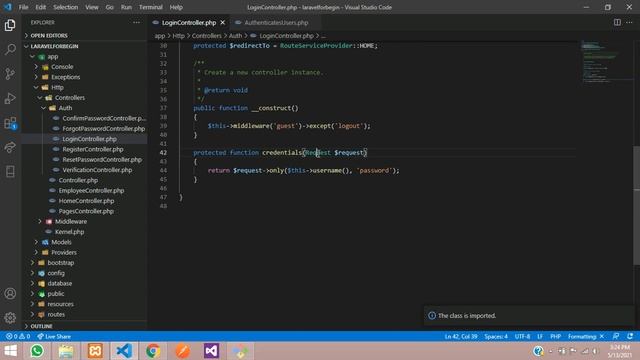This screenshot has width=640, height=360.
Task: Click UTF-8 encoding in status bar
Action: pyautogui.click(x=522, y=336)
